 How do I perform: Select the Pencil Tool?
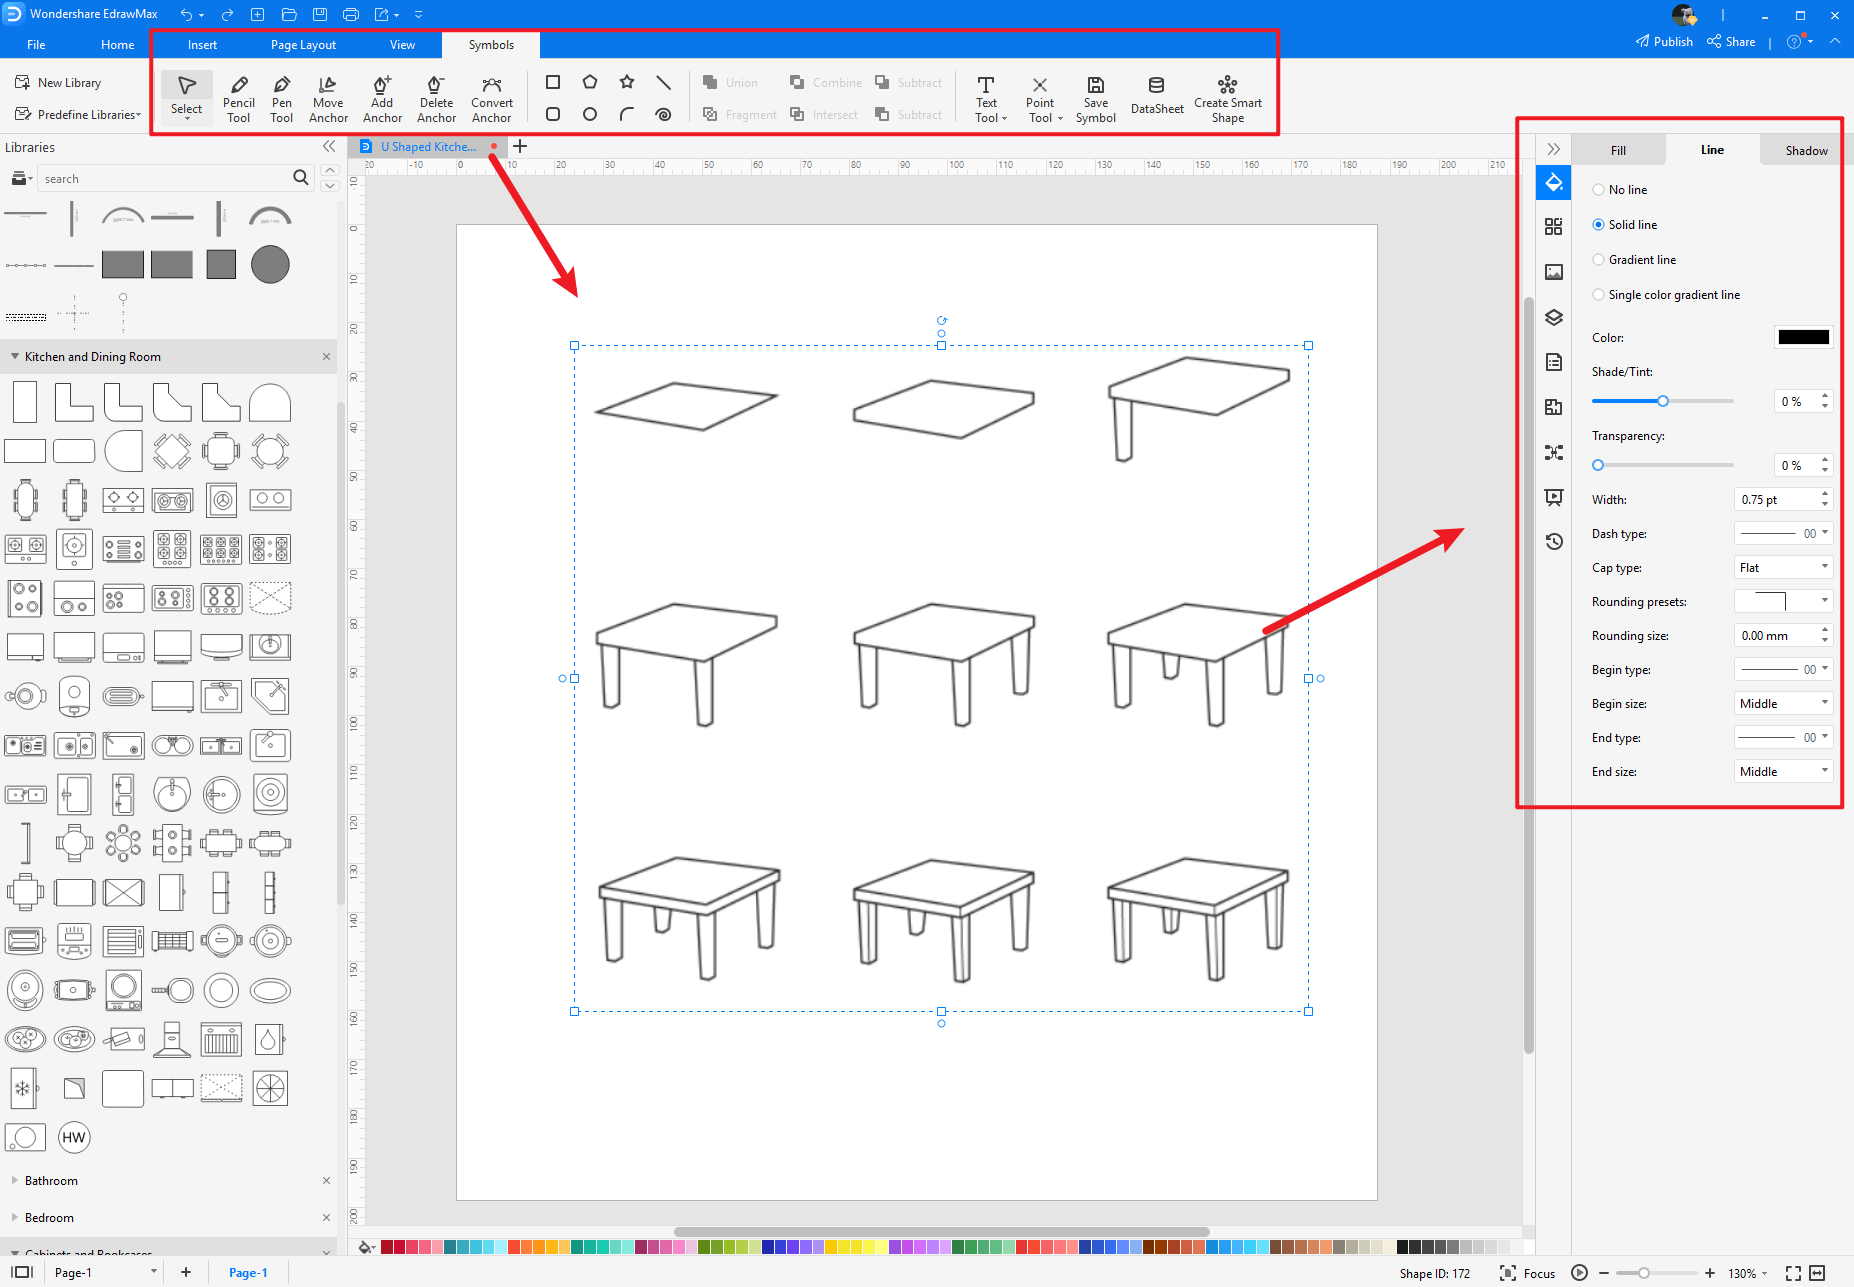click(x=238, y=96)
